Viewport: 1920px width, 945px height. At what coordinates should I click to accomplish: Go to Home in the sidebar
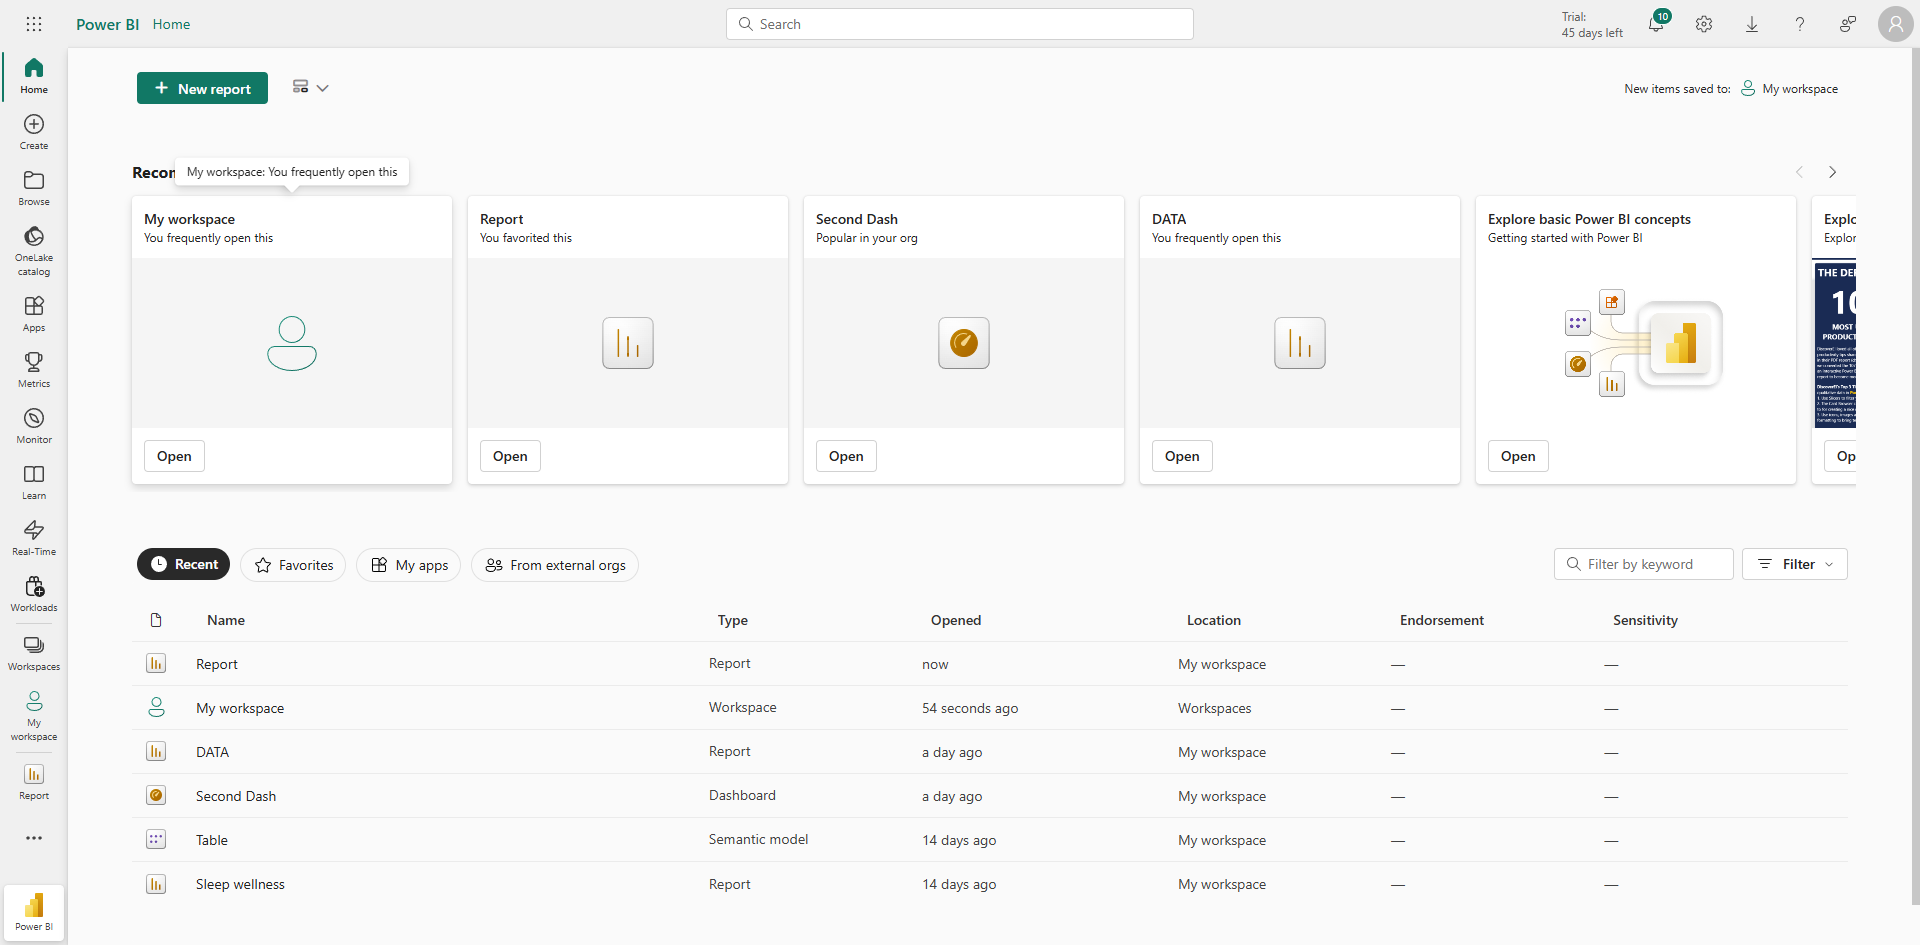[34, 76]
